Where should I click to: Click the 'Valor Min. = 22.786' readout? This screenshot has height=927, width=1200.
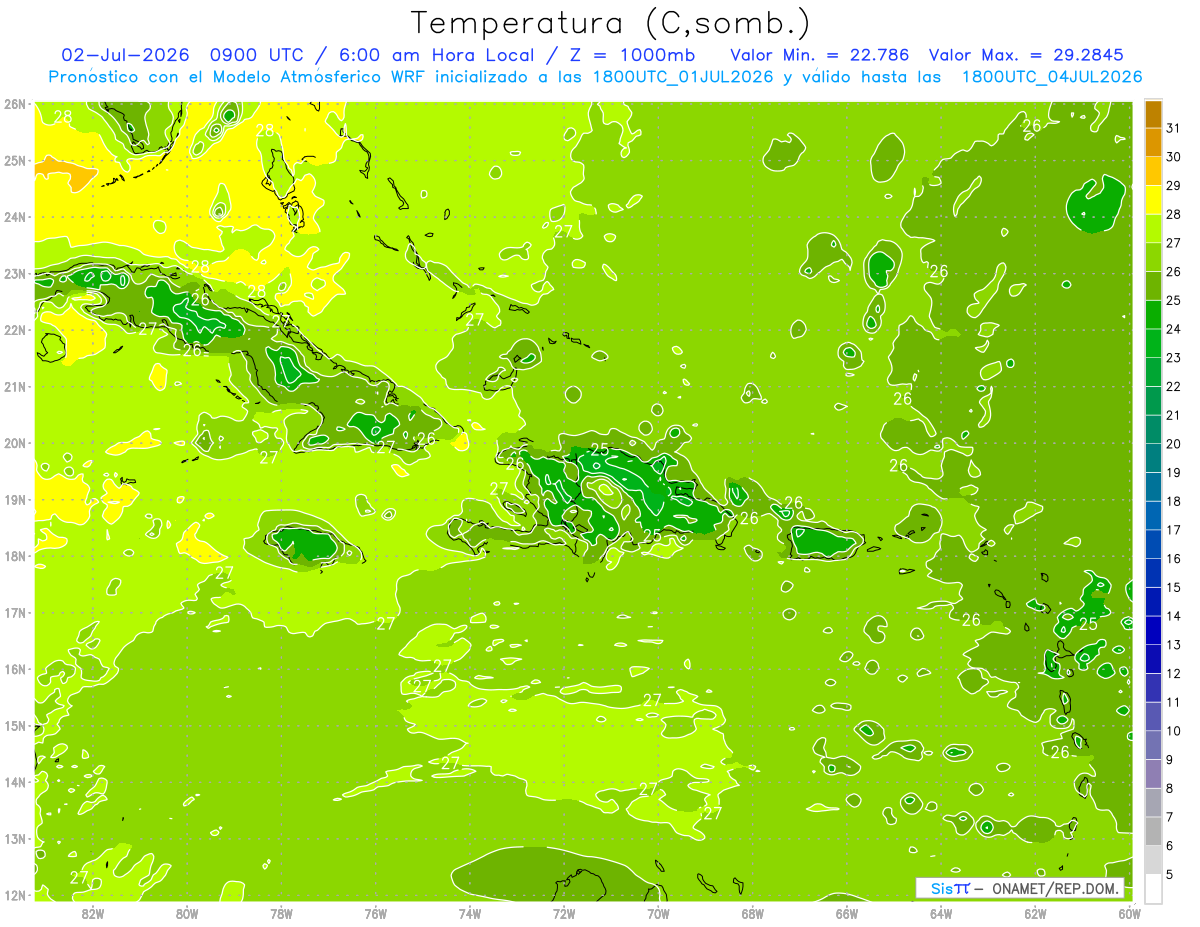[820, 54]
